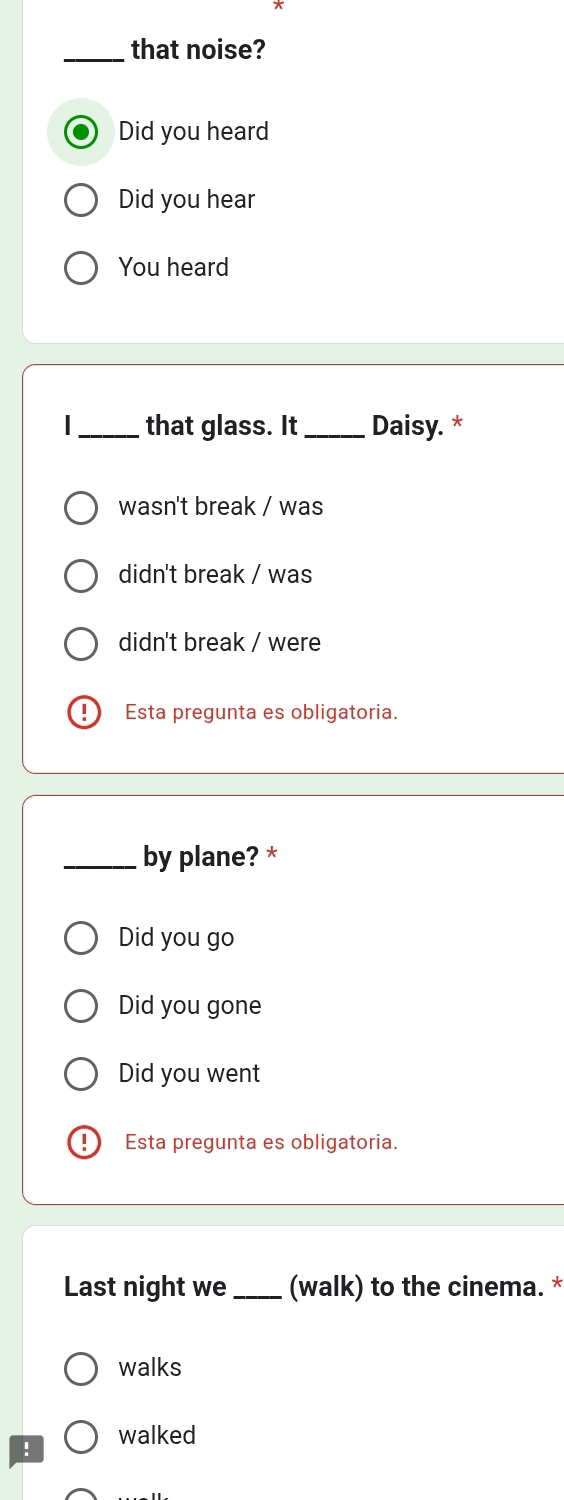Pick the 'You heard' radio button
Screen dimensions: 564x1500
[81, 268]
